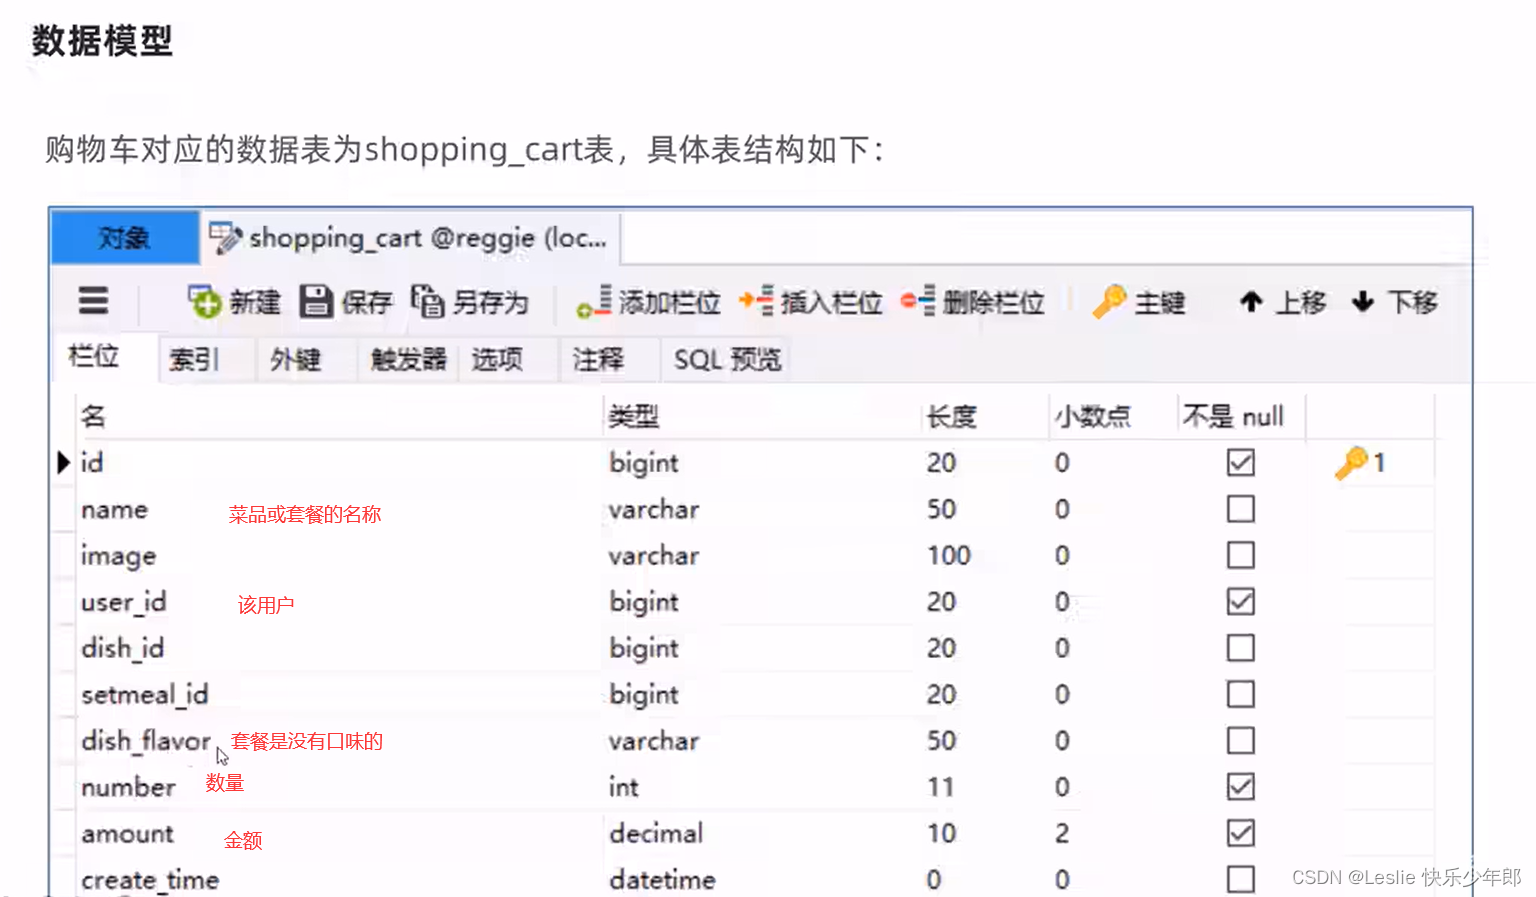The image size is (1536, 897).
Task: Select the id field name cell
Action: (x=340, y=463)
